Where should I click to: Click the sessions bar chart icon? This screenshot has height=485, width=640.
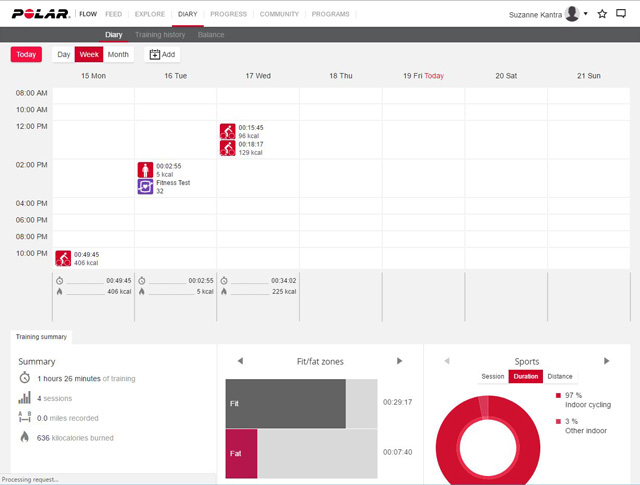pyautogui.click(x=24, y=398)
